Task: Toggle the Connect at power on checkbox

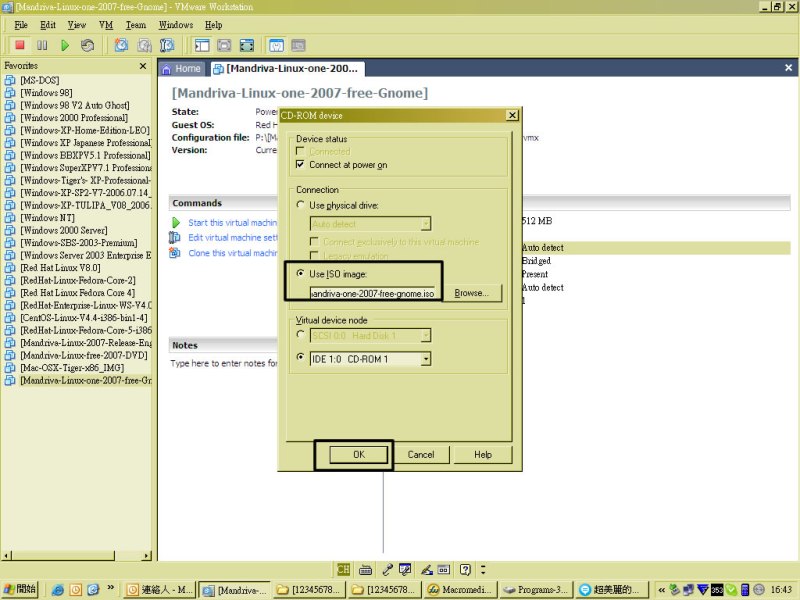Action: pyautogui.click(x=300, y=164)
